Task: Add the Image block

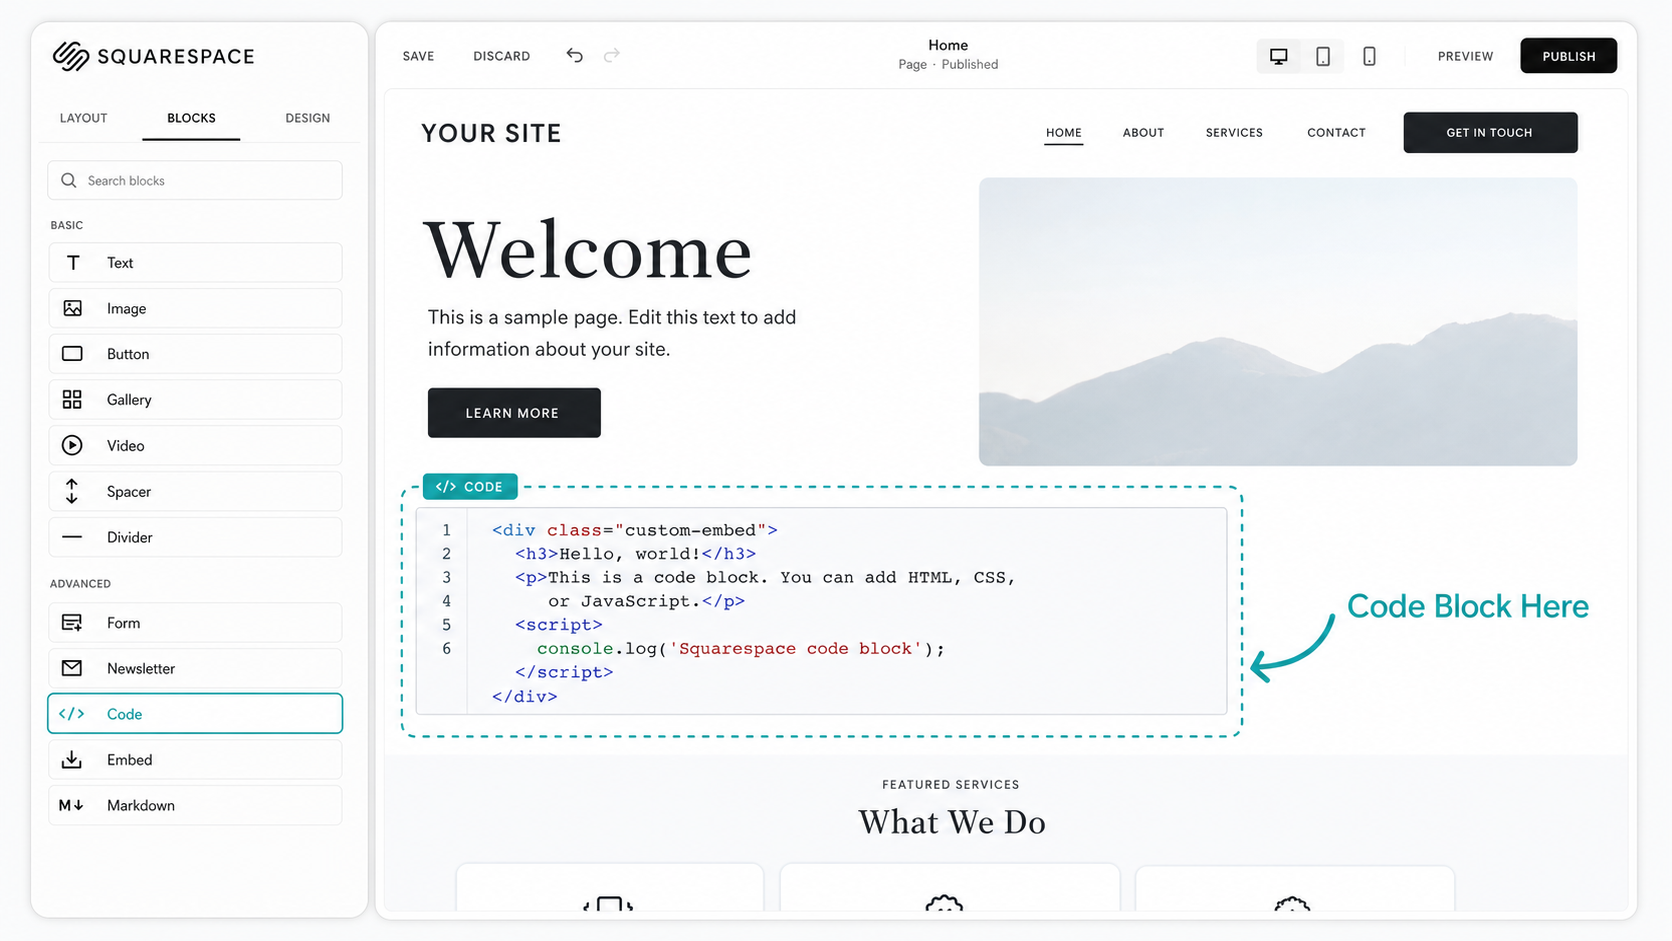Action: 195,308
